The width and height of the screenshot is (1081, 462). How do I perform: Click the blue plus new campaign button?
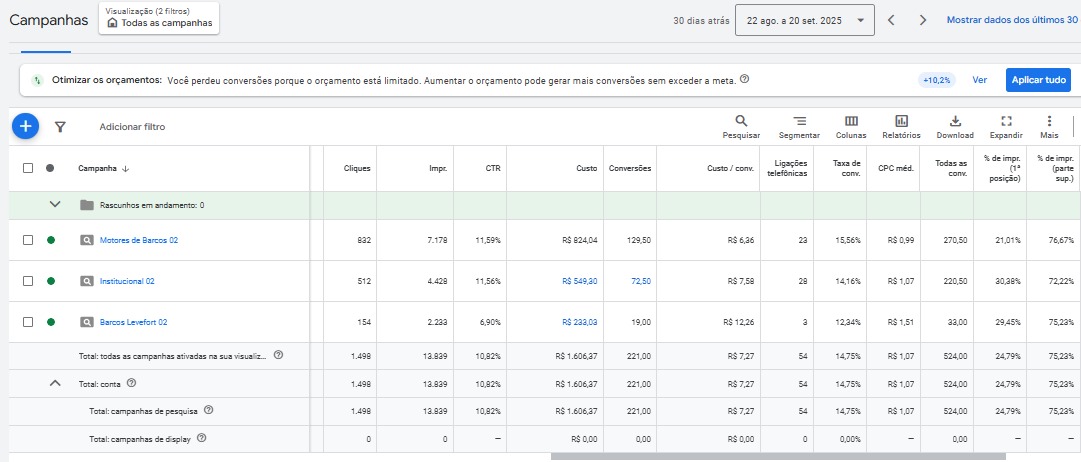[25, 126]
